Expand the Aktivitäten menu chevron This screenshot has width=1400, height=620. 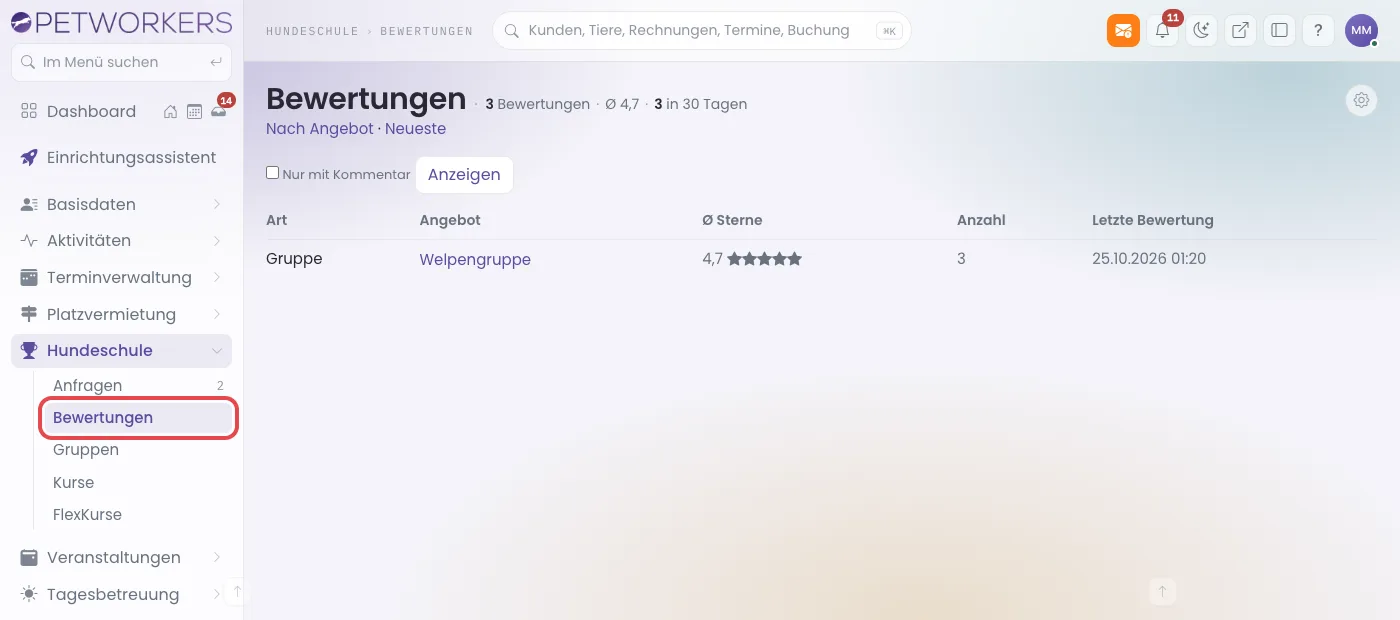pos(217,241)
